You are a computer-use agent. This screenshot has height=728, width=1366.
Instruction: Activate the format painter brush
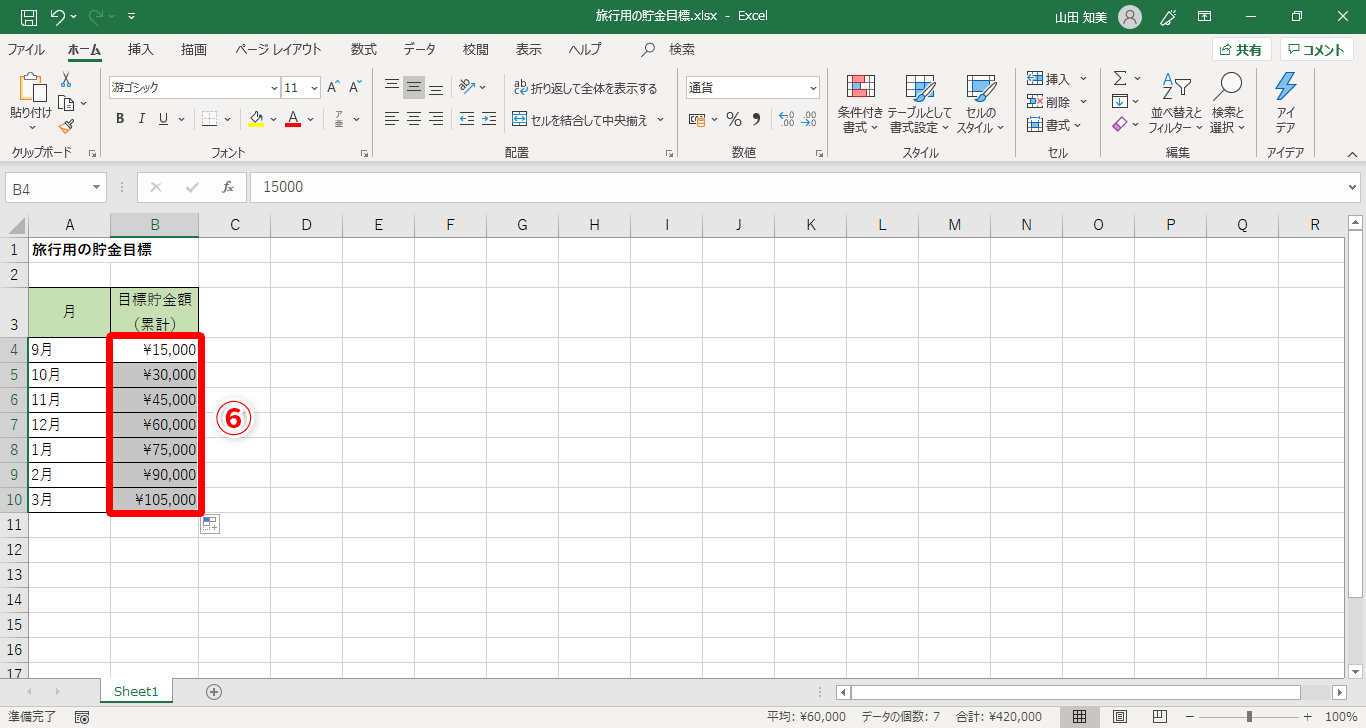[66, 126]
